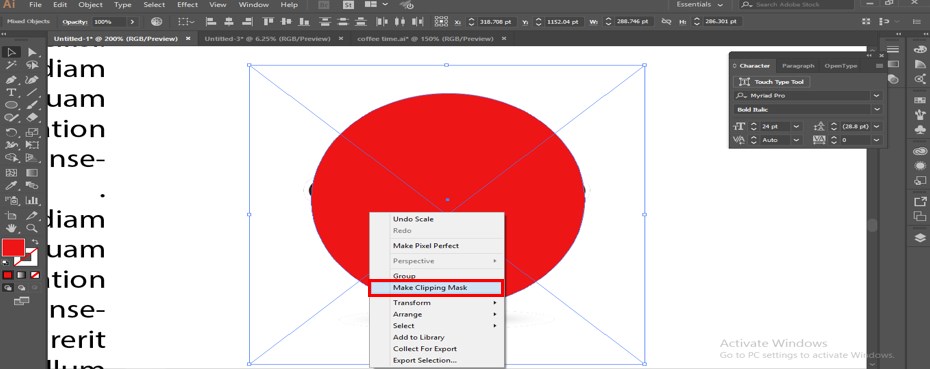Open font size 24 pt dropdown
The image size is (930, 369).
(x=796, y=126)
